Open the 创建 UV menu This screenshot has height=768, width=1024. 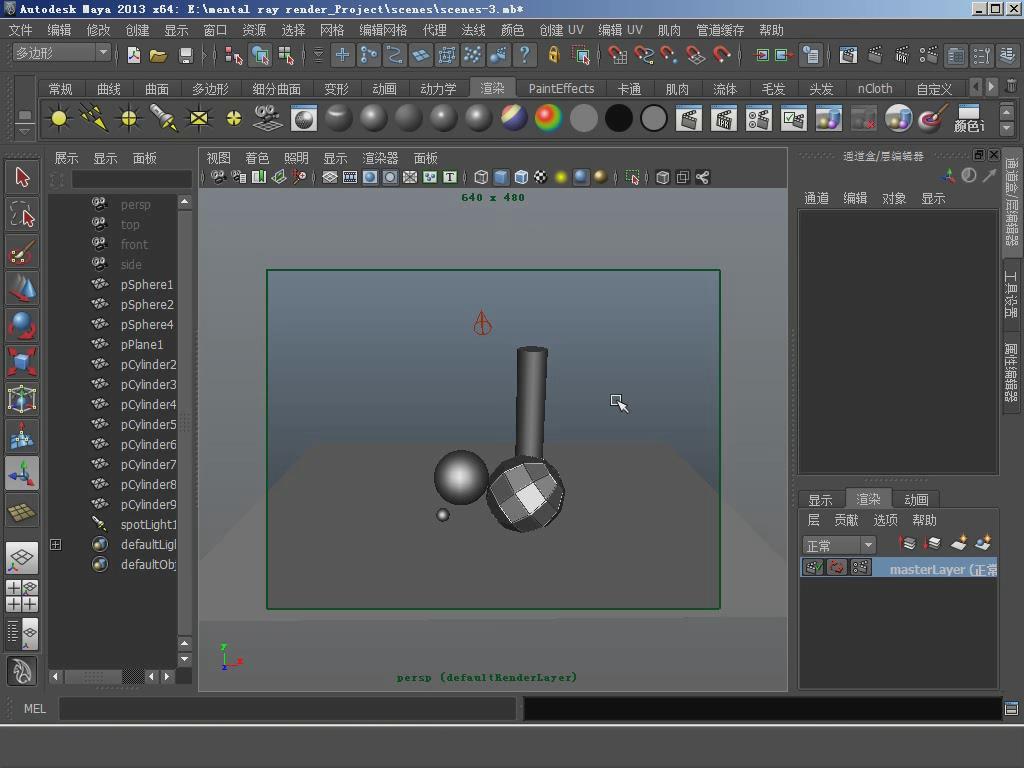561,30
